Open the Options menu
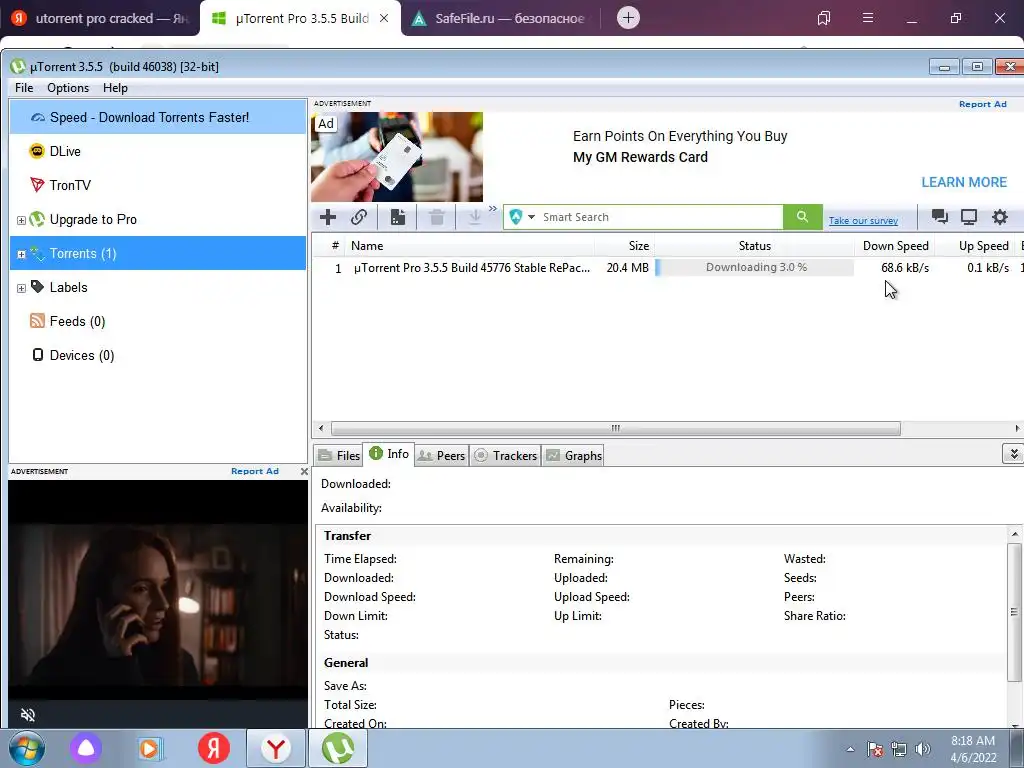Viewport: 1024px width, 768px height. point(68,88)
